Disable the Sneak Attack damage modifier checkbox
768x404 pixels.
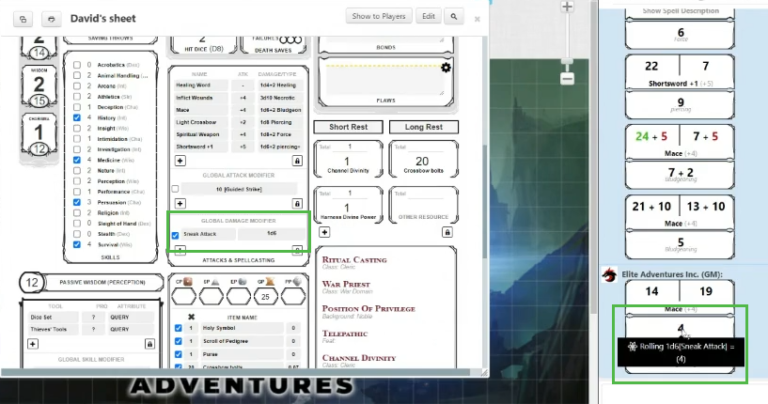point(175,235)
